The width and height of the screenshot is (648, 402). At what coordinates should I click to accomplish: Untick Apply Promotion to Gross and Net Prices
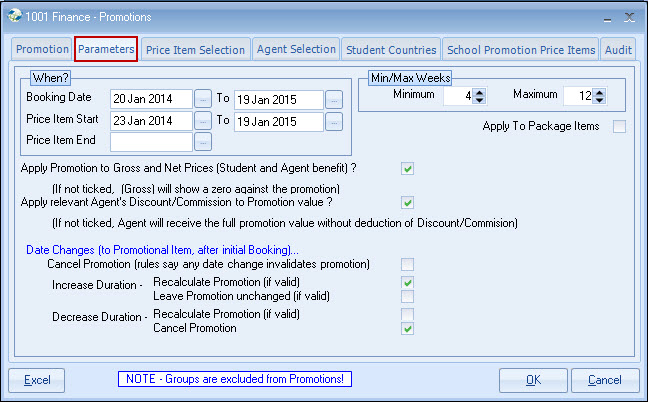[407, 168]
